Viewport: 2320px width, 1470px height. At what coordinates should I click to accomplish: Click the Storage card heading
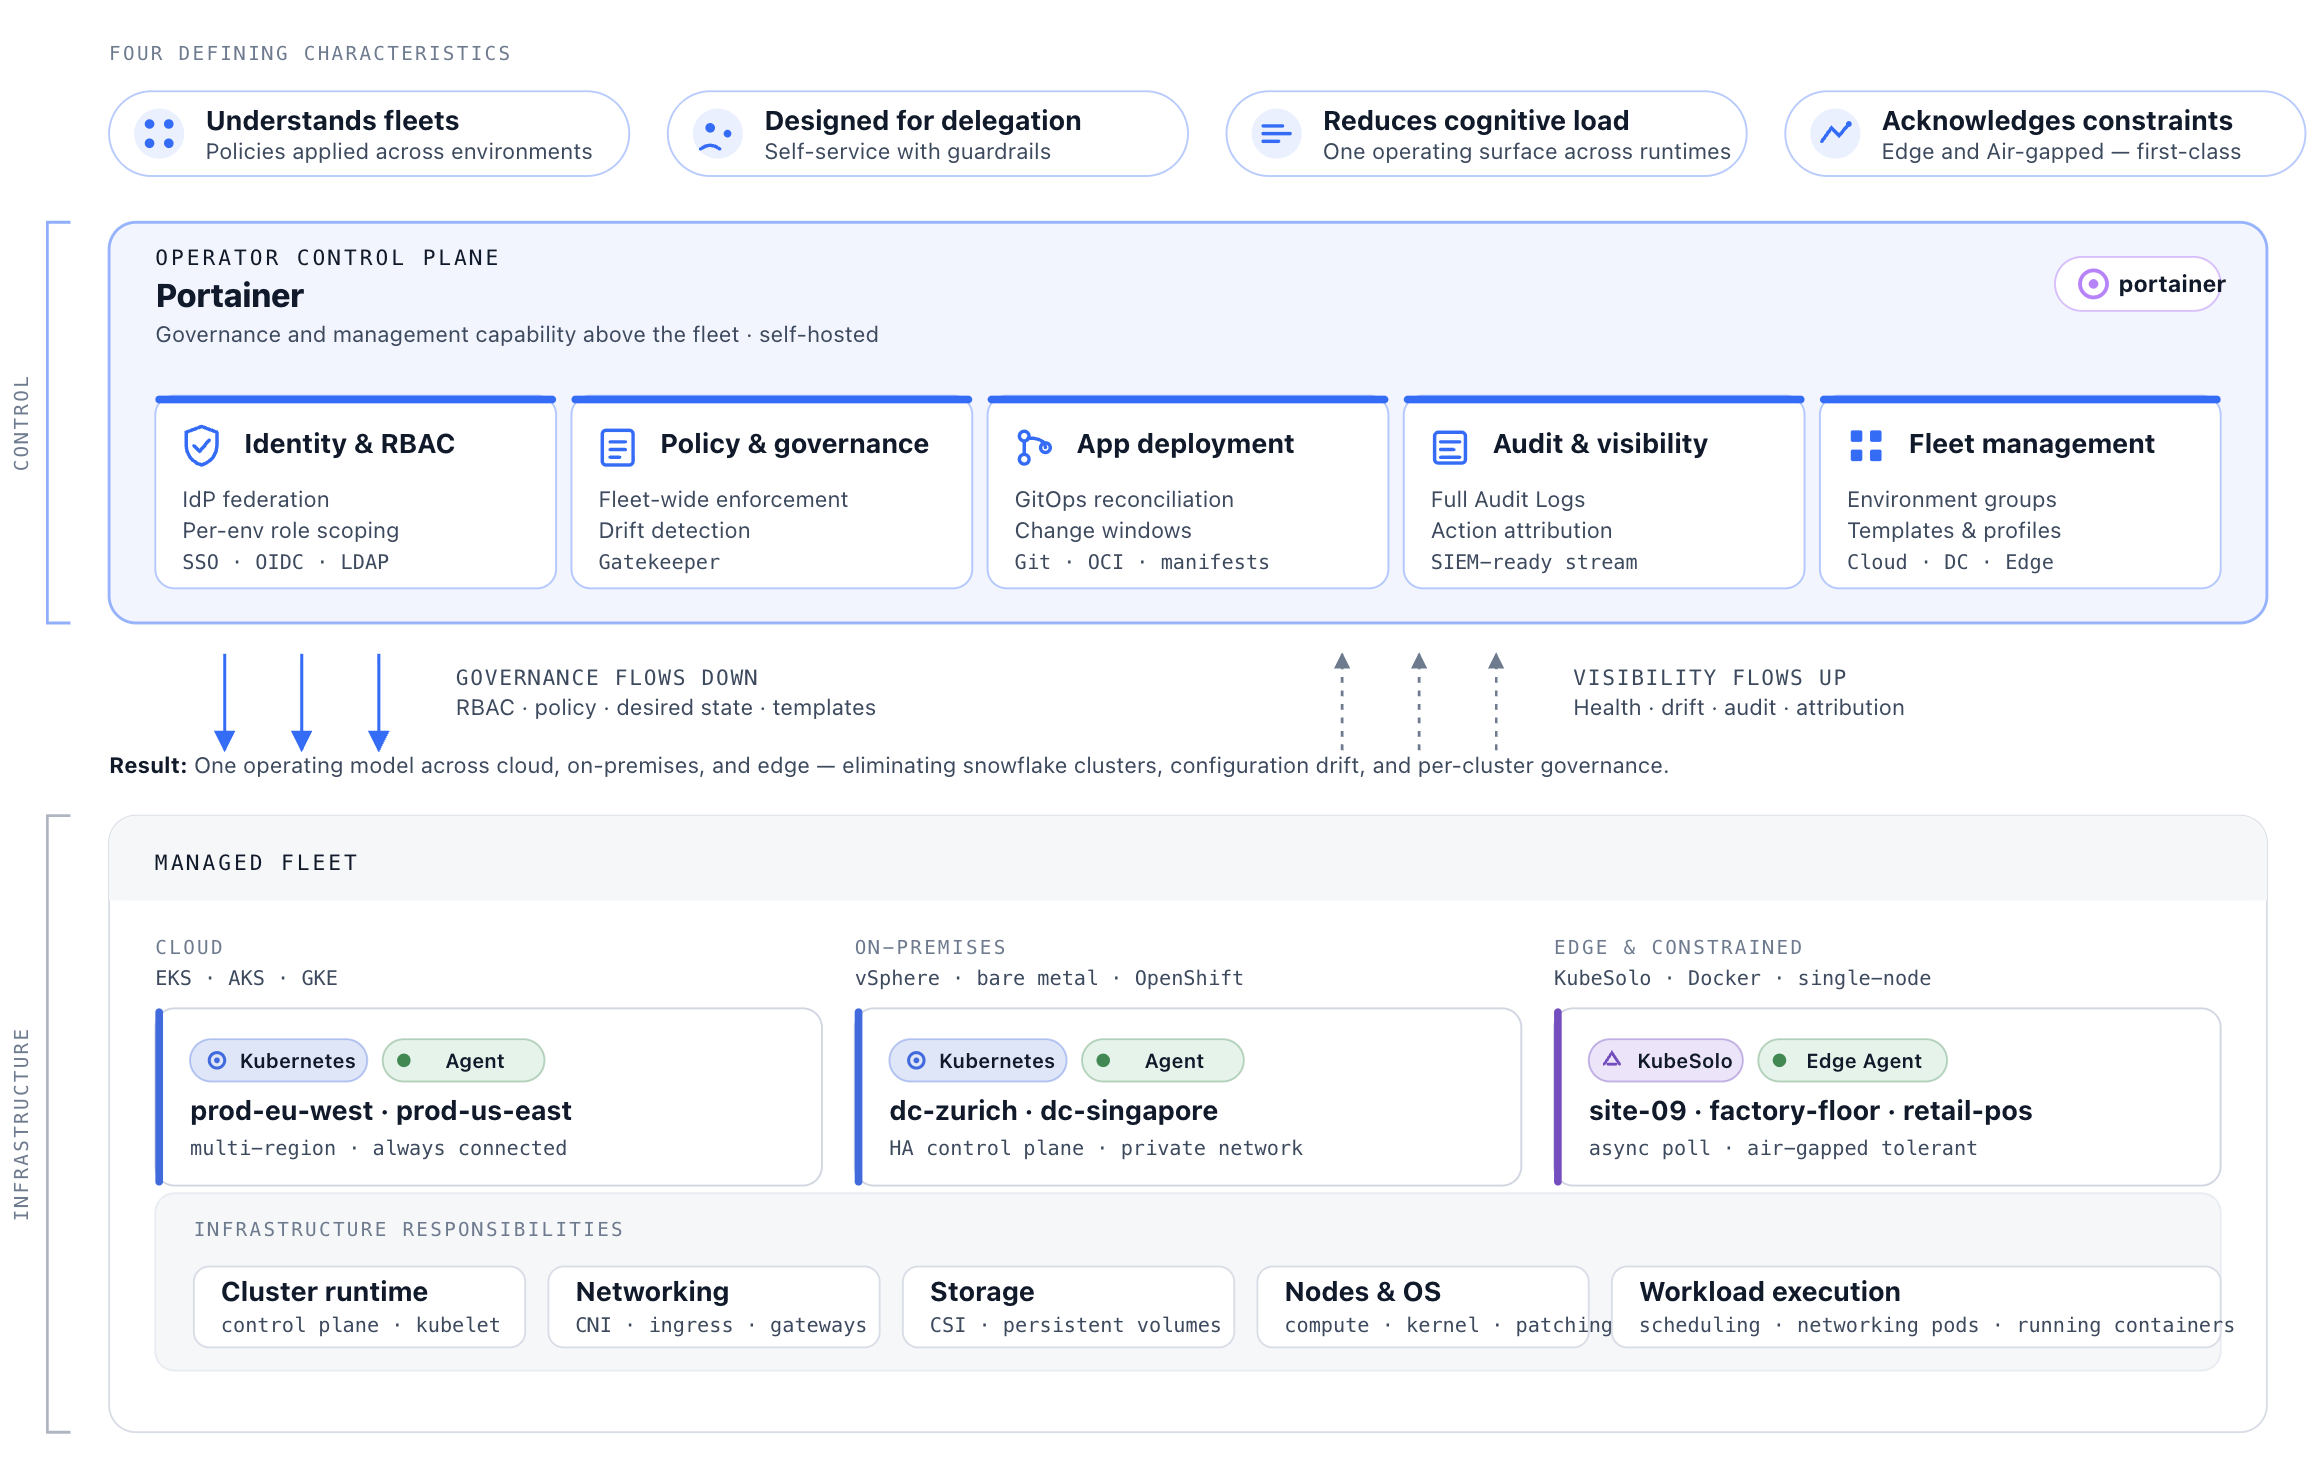click(982, 1292)
